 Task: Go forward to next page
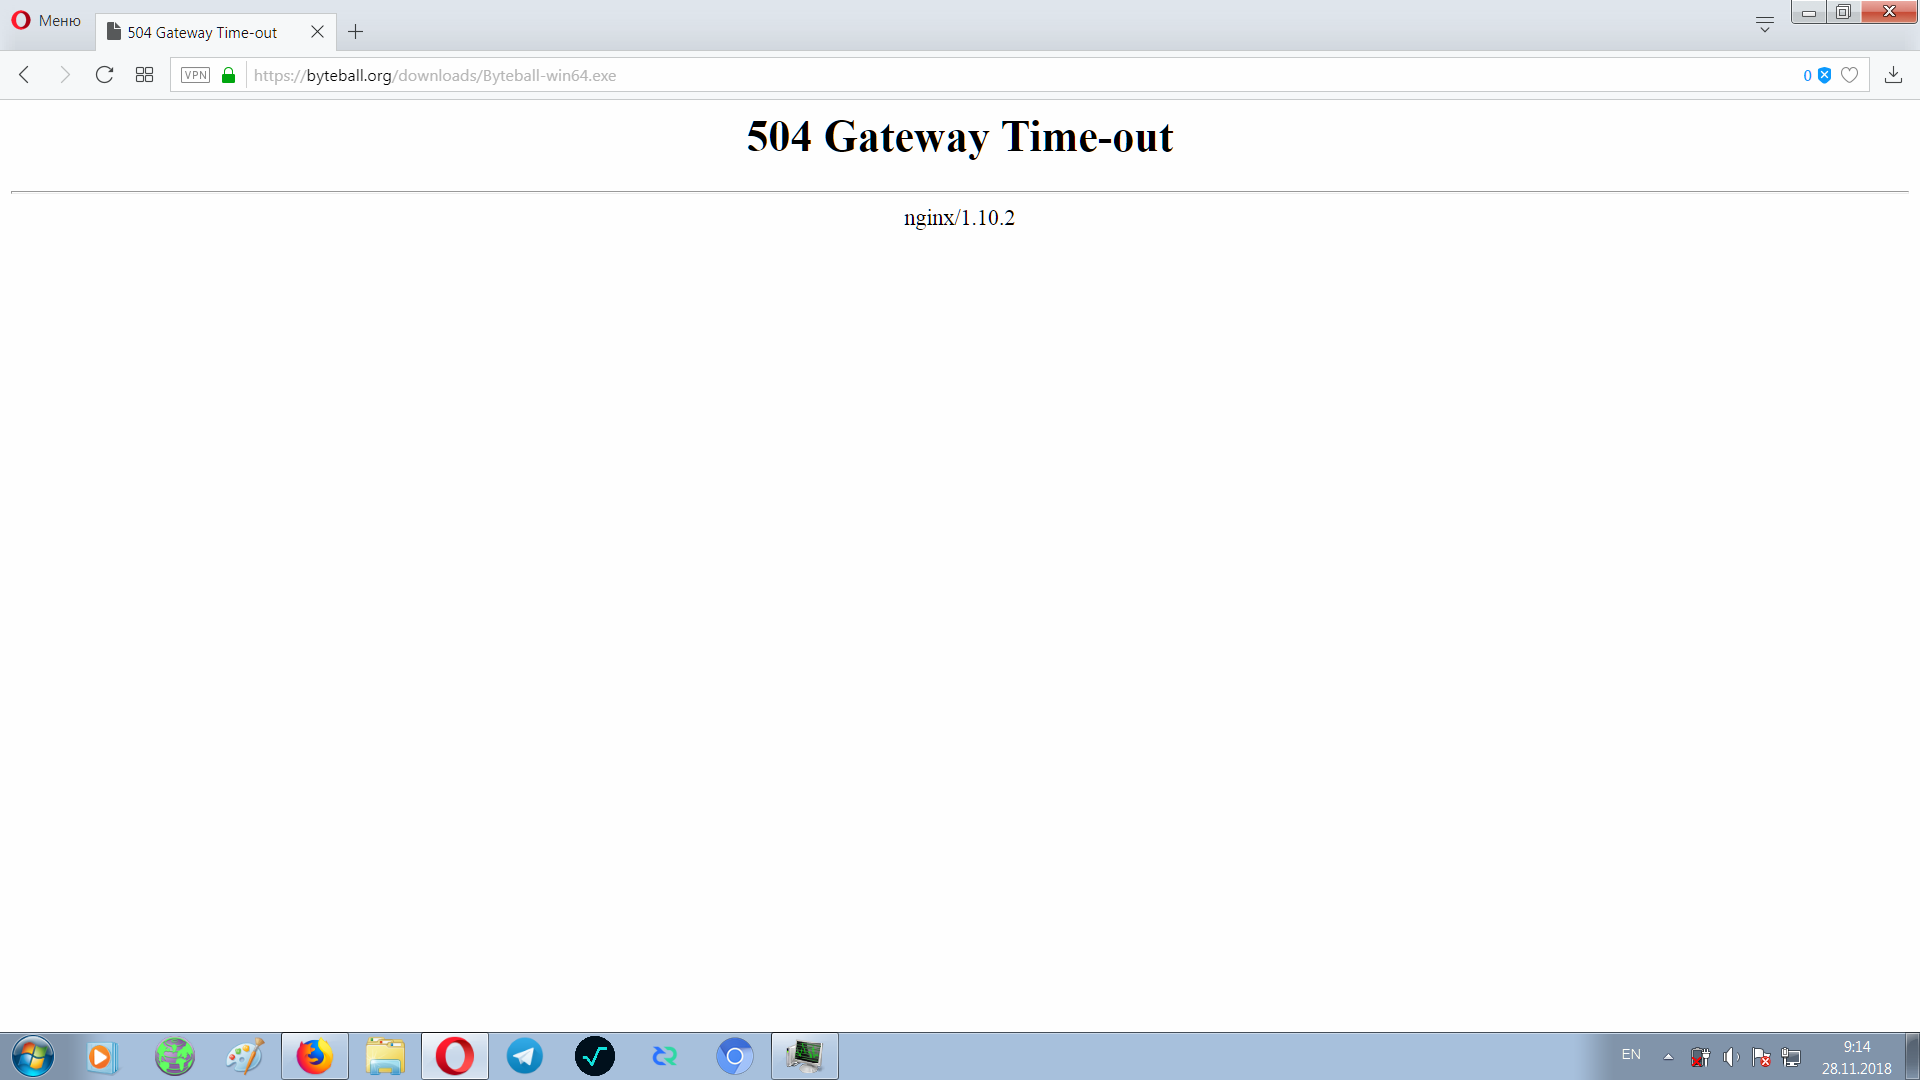(65, 75)
